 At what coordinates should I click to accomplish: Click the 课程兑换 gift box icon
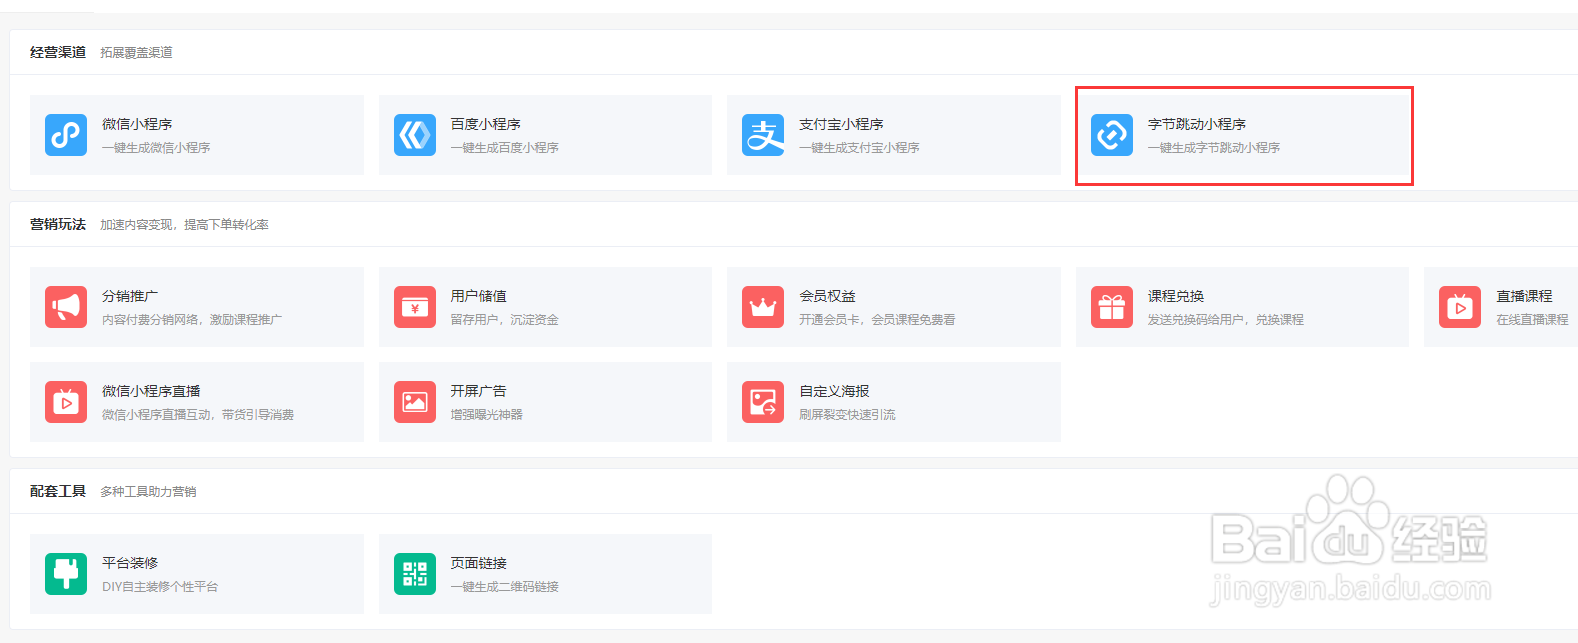(x=1112, y=307)
